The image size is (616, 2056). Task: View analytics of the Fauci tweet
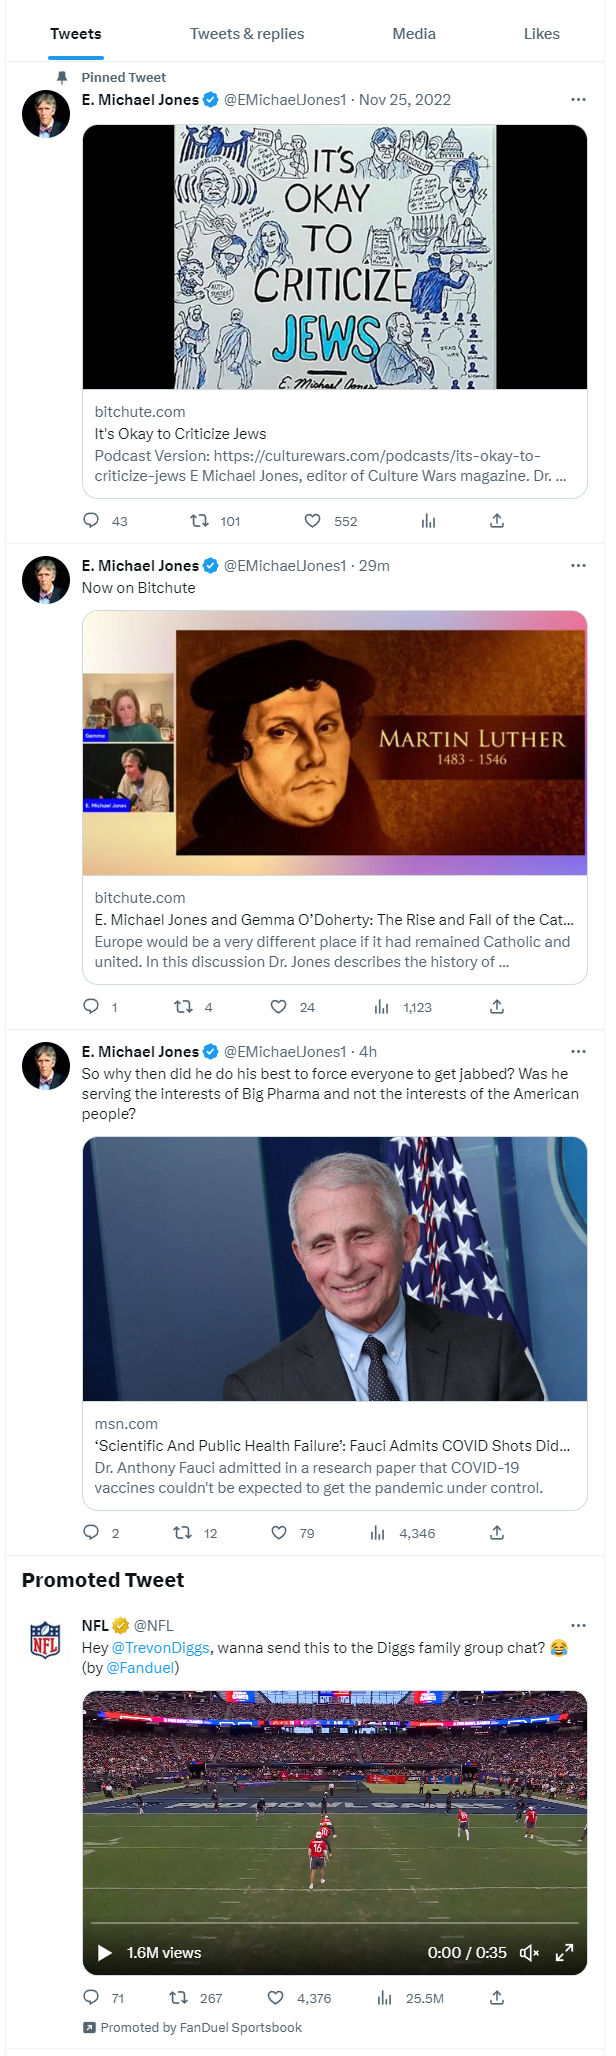(x=378, y=1533)
